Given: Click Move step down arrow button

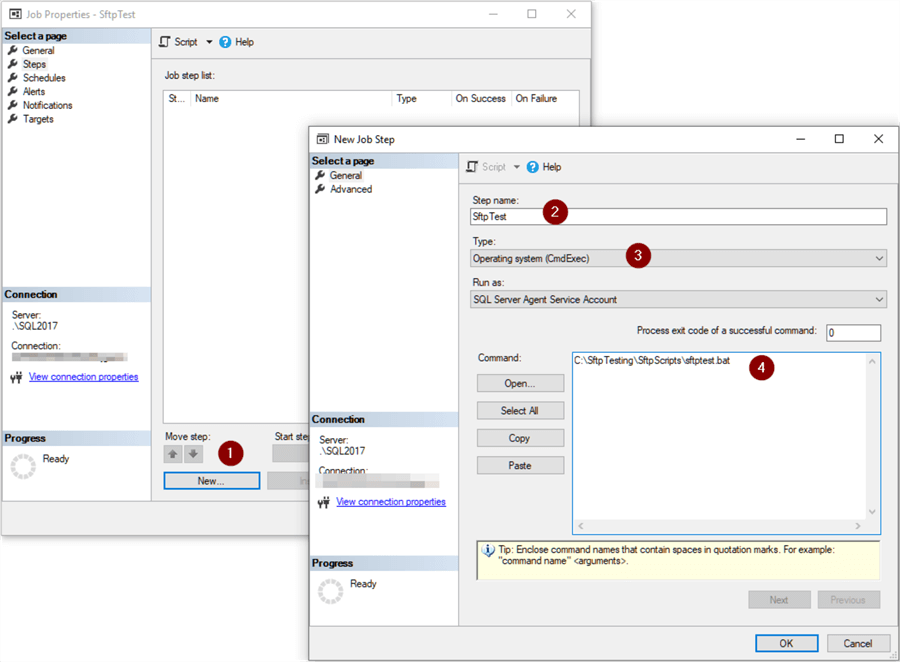Looking at the screenshot, I should coord(193,454).
